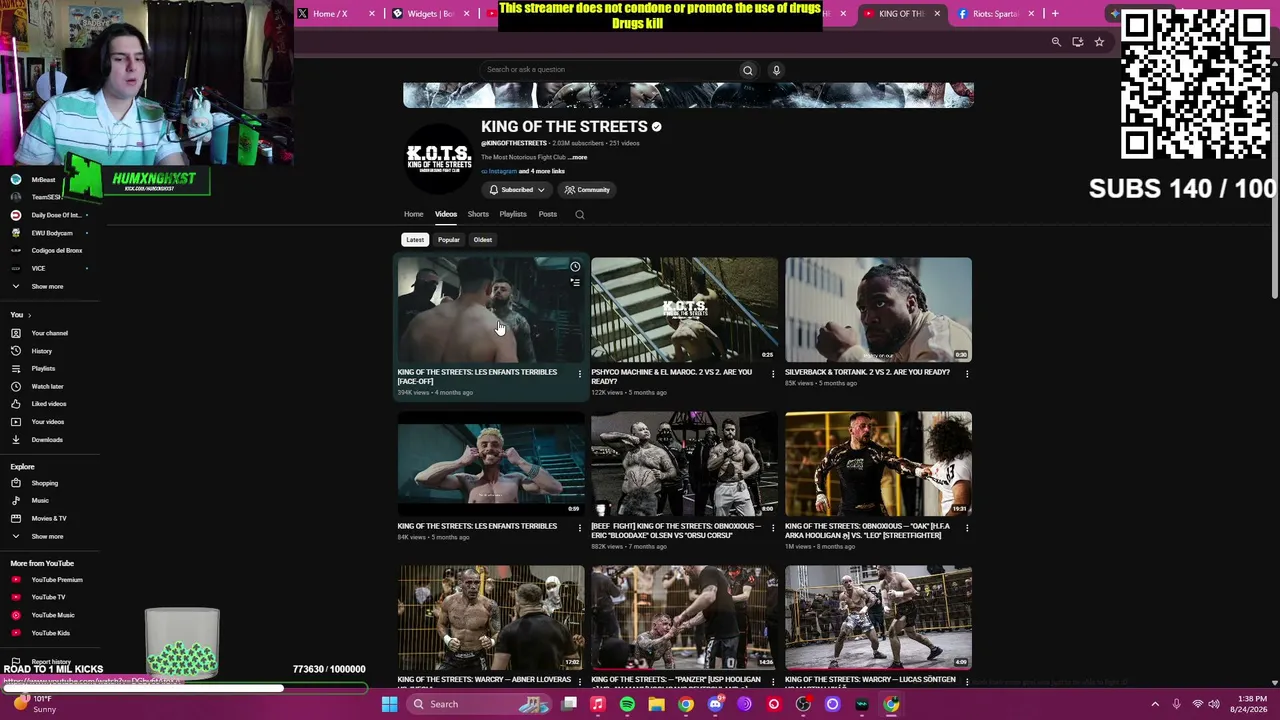Select the Latest filter chip
The height and width of the screenshot is (720, 1280).
tap(415, 240)
